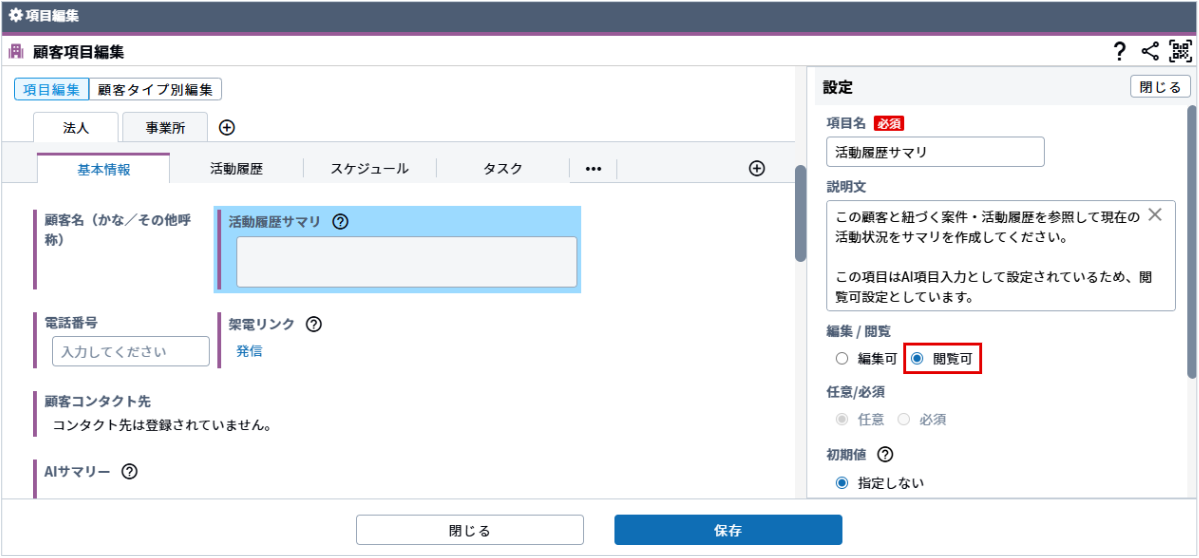Open the 基本情報 sub-tab
The width and height of the screenshot is (1199, 558).
[103, 169]
